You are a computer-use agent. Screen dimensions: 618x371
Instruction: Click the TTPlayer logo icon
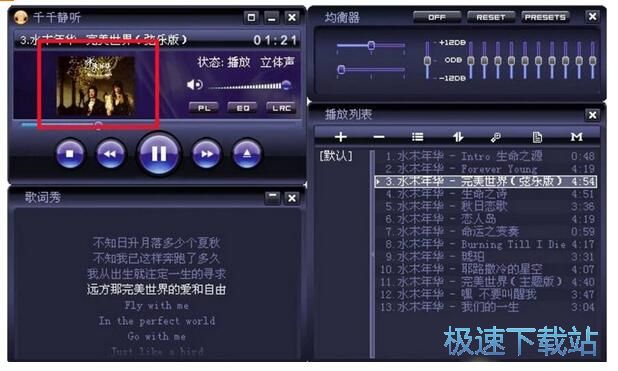(x=20, y=17)
